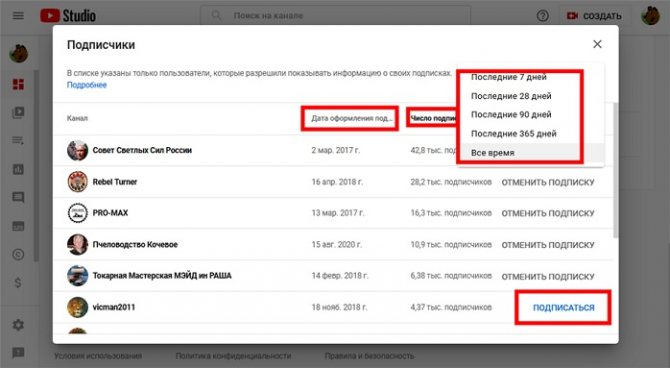Open the Send feedback icon in sidebar
Screen dimensions: 670x368
click(x=18, y=353)
